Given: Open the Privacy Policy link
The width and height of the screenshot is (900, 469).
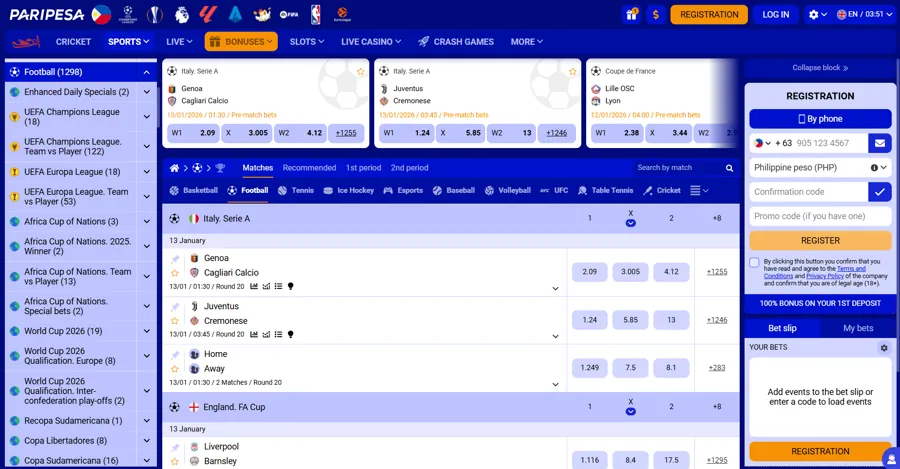Looking at the screenshot, I should click(x=825, y=276).
